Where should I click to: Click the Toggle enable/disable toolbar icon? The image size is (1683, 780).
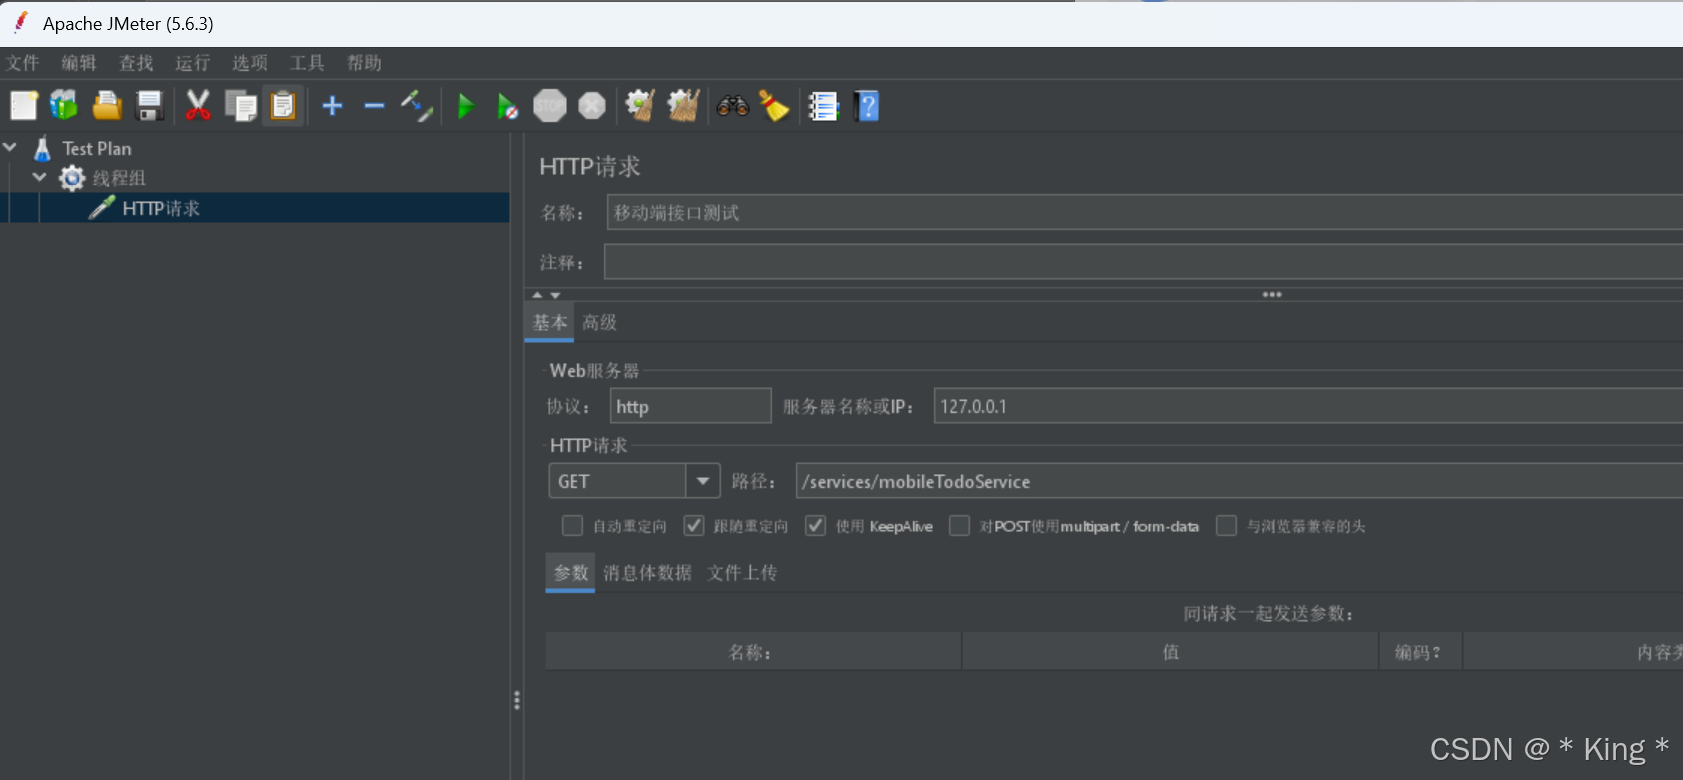[x=417, y=105]
